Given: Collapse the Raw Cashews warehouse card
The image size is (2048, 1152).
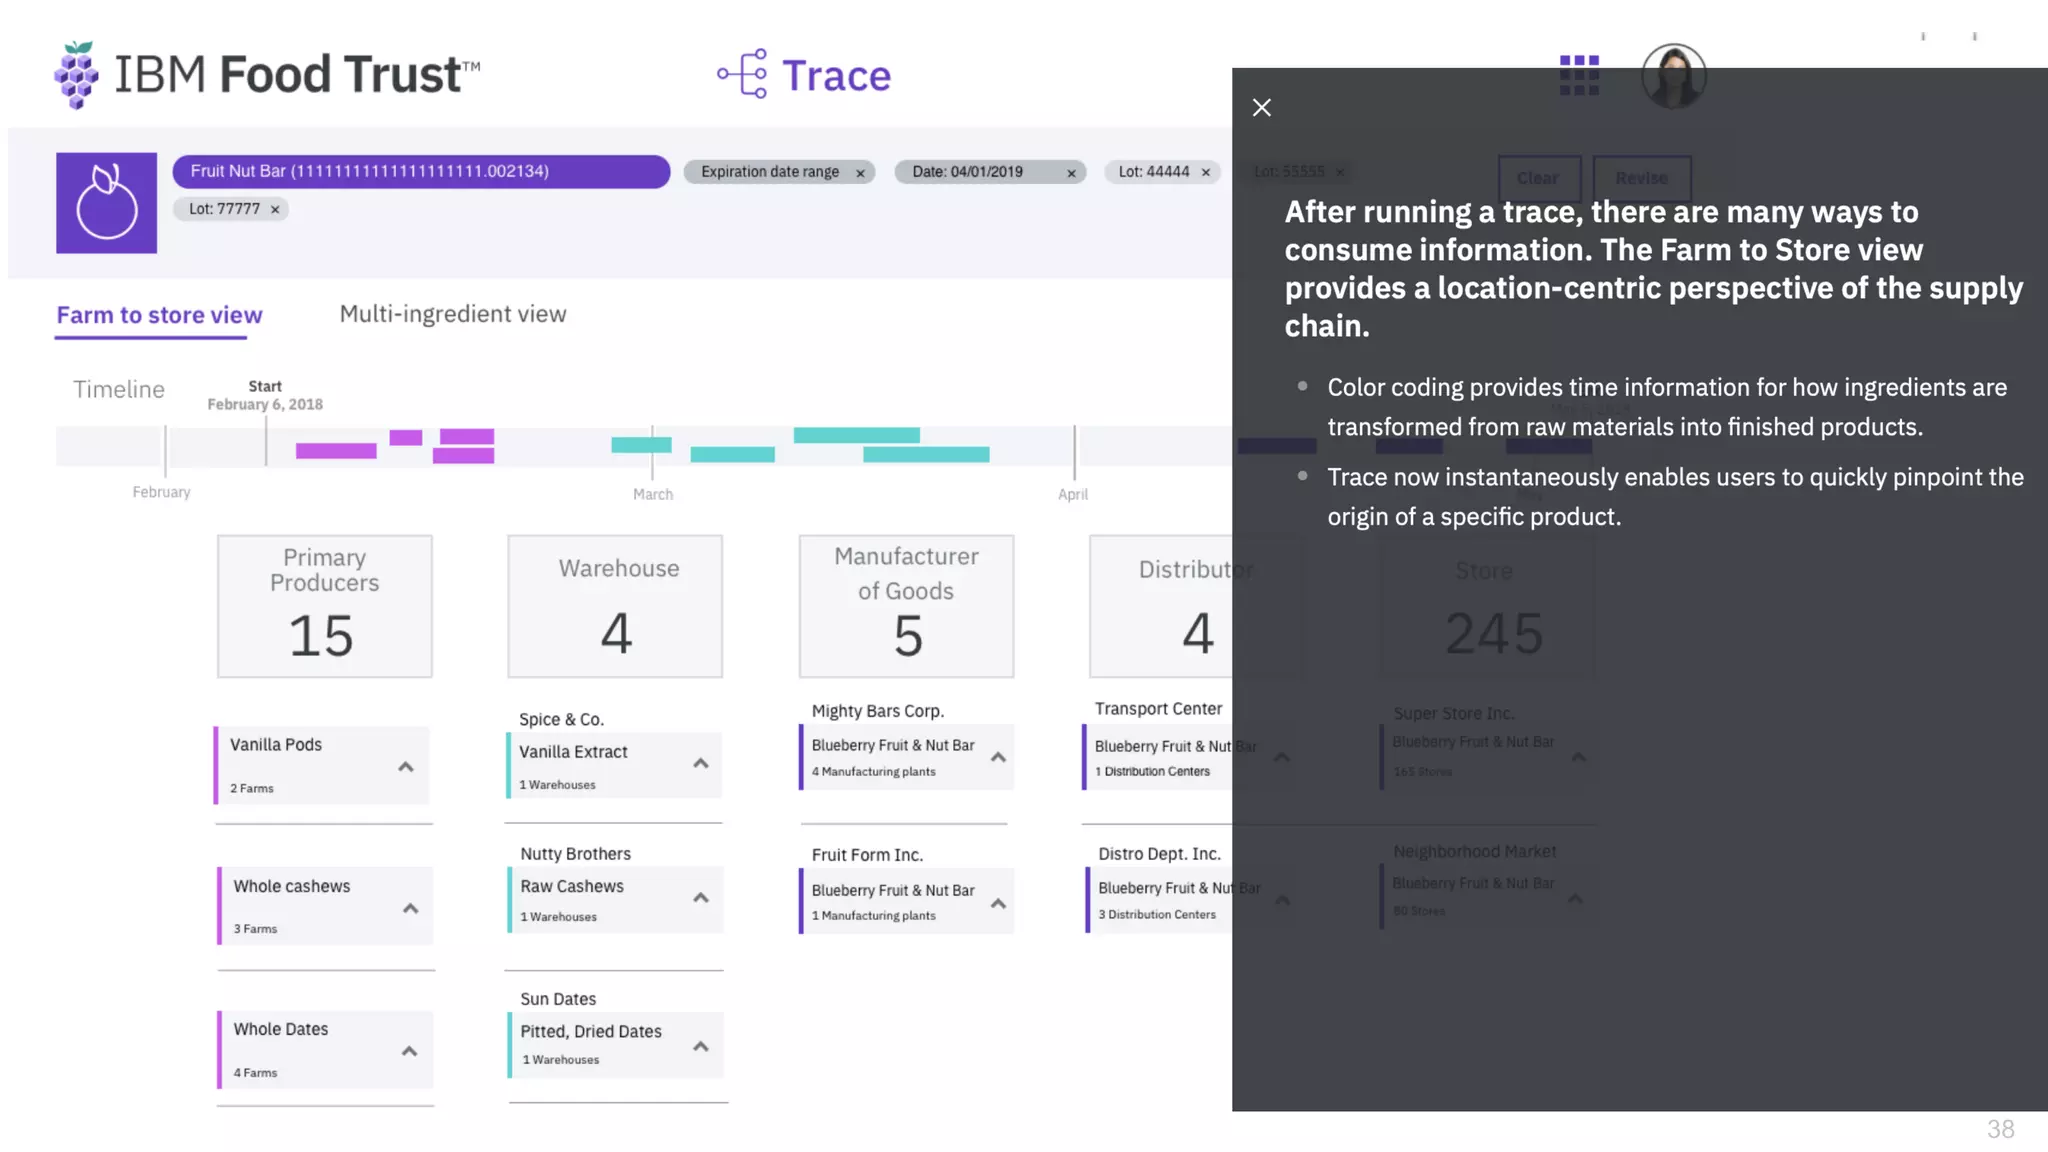Looking at the screenshot, I should click(x=701, y=898).
